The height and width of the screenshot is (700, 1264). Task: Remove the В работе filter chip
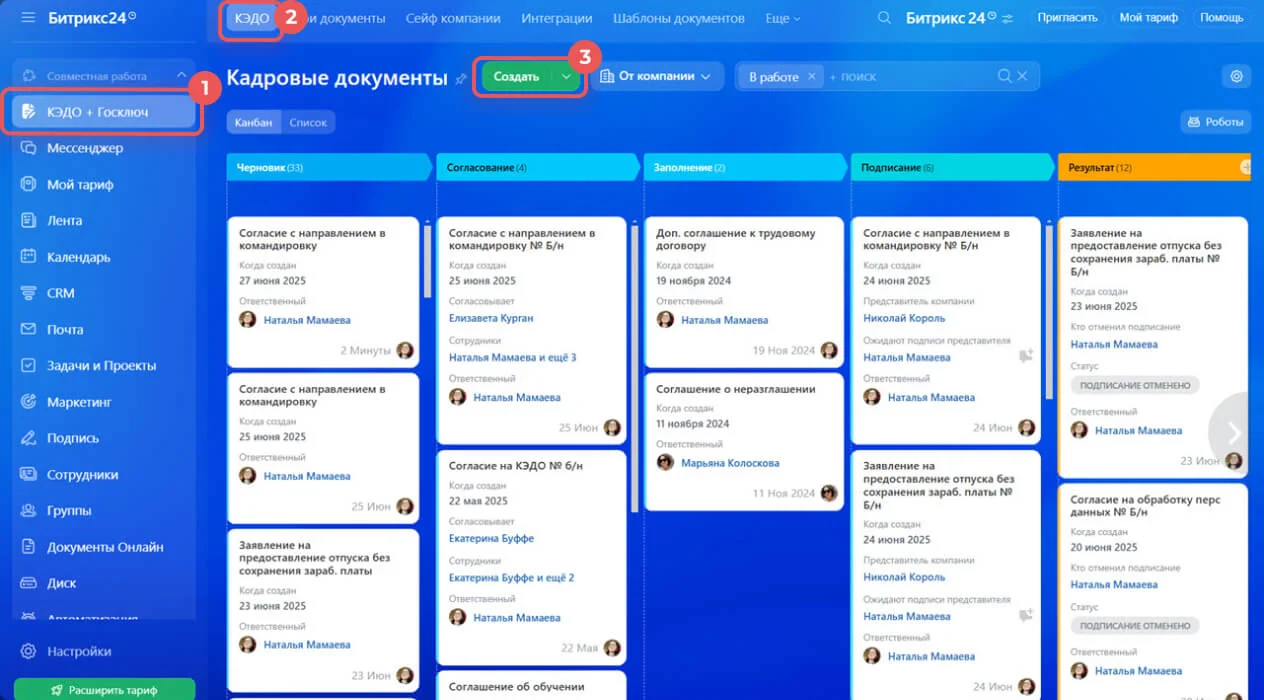(812, 76)
